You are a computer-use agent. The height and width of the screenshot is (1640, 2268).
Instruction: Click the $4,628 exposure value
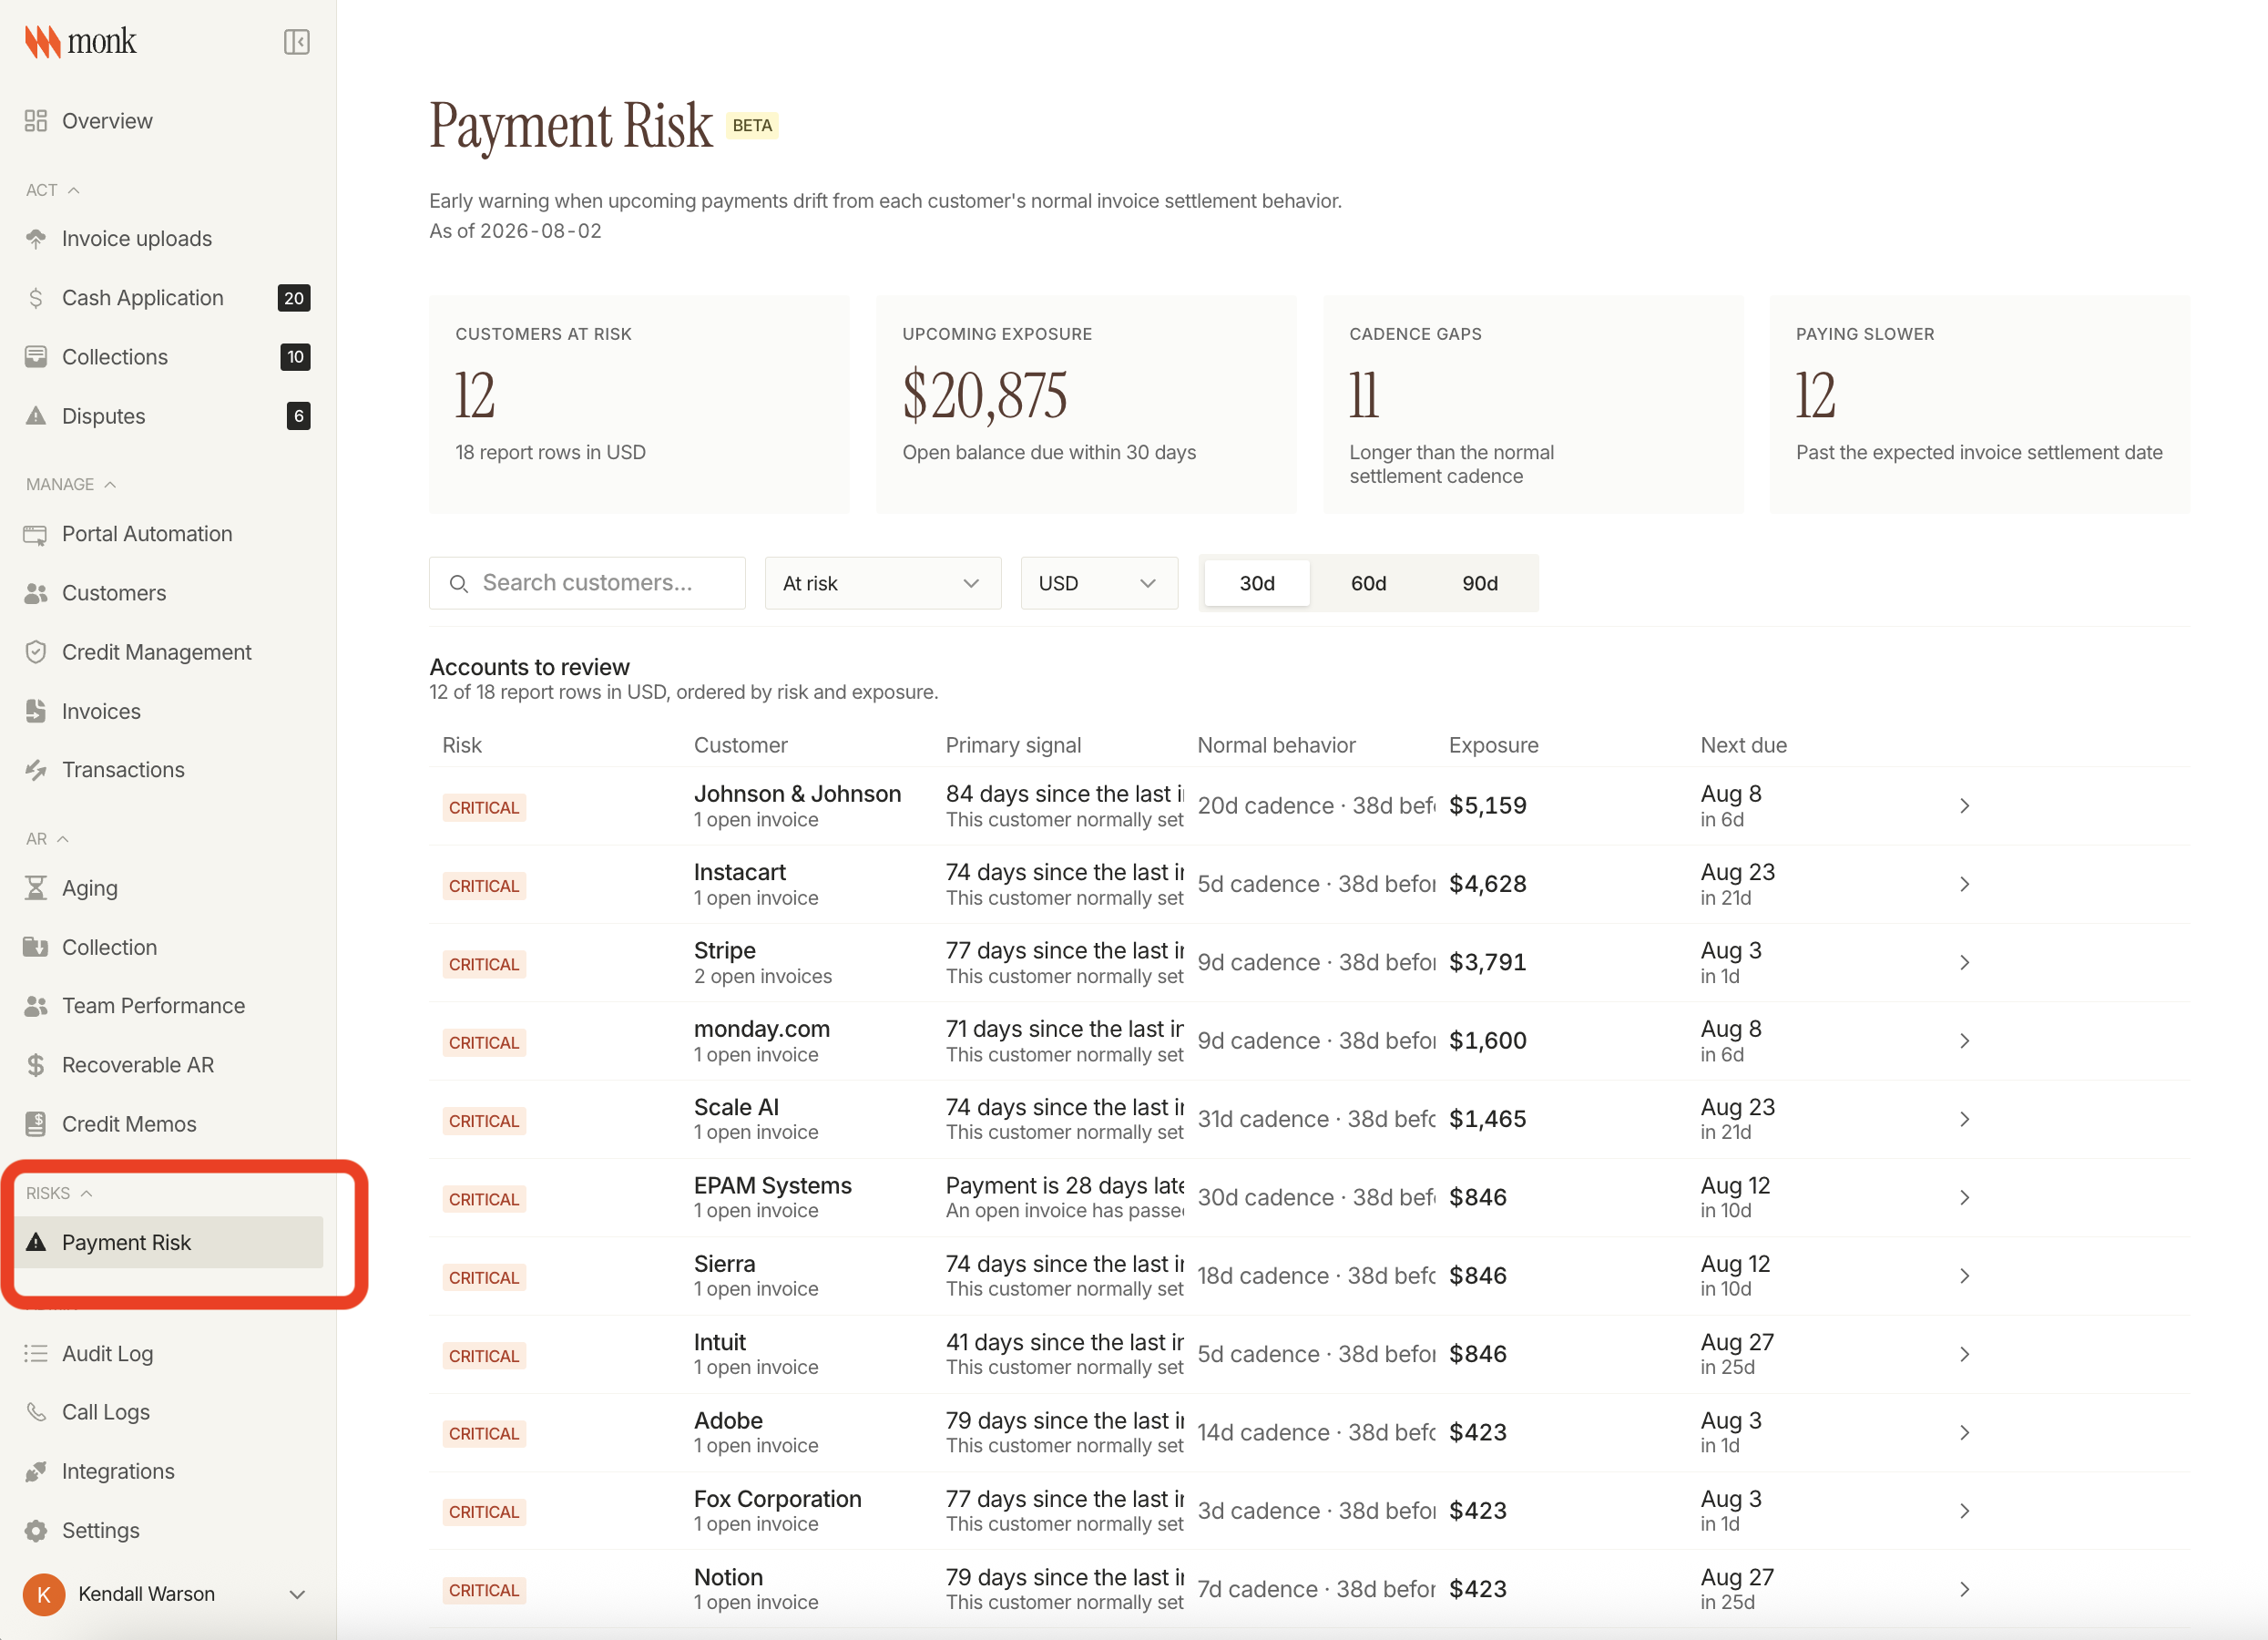point(1487,884)
